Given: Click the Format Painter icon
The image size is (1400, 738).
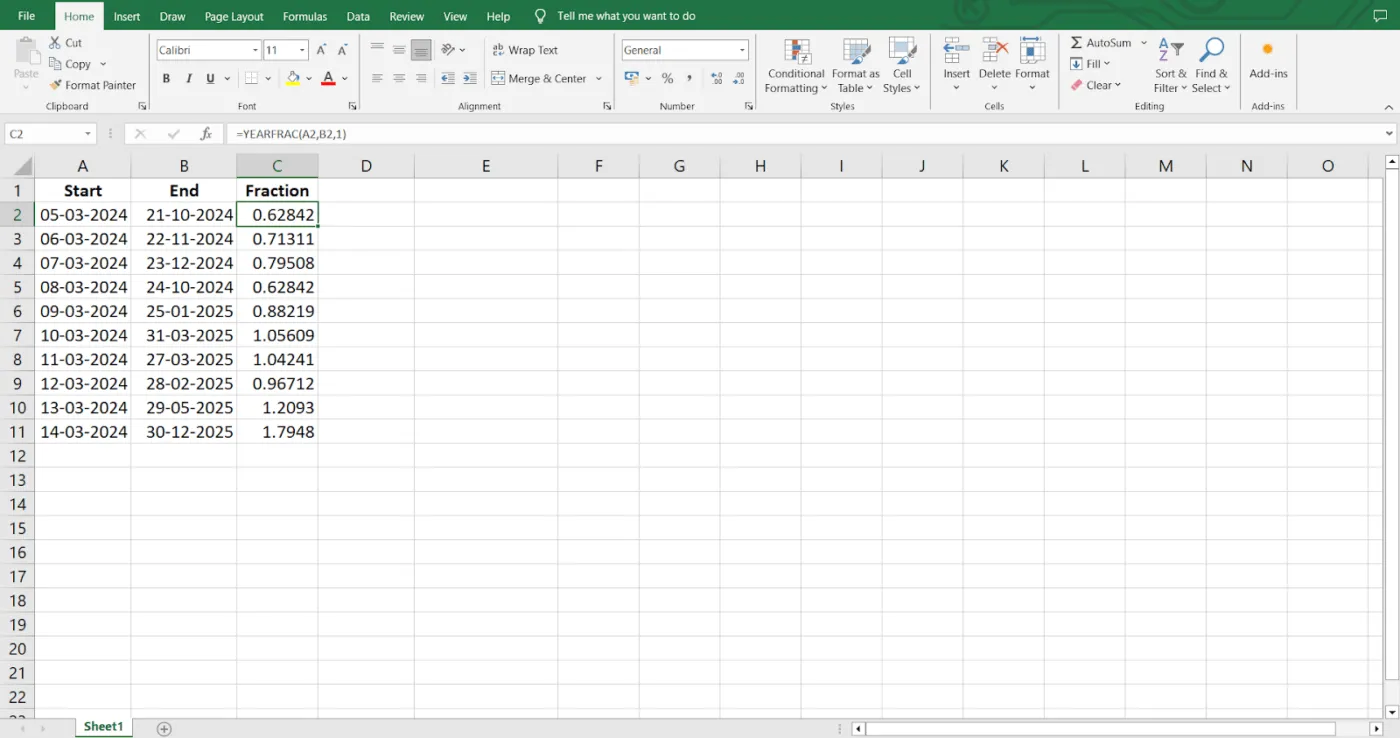Looking at the screenshot, I should pos(56,85).
